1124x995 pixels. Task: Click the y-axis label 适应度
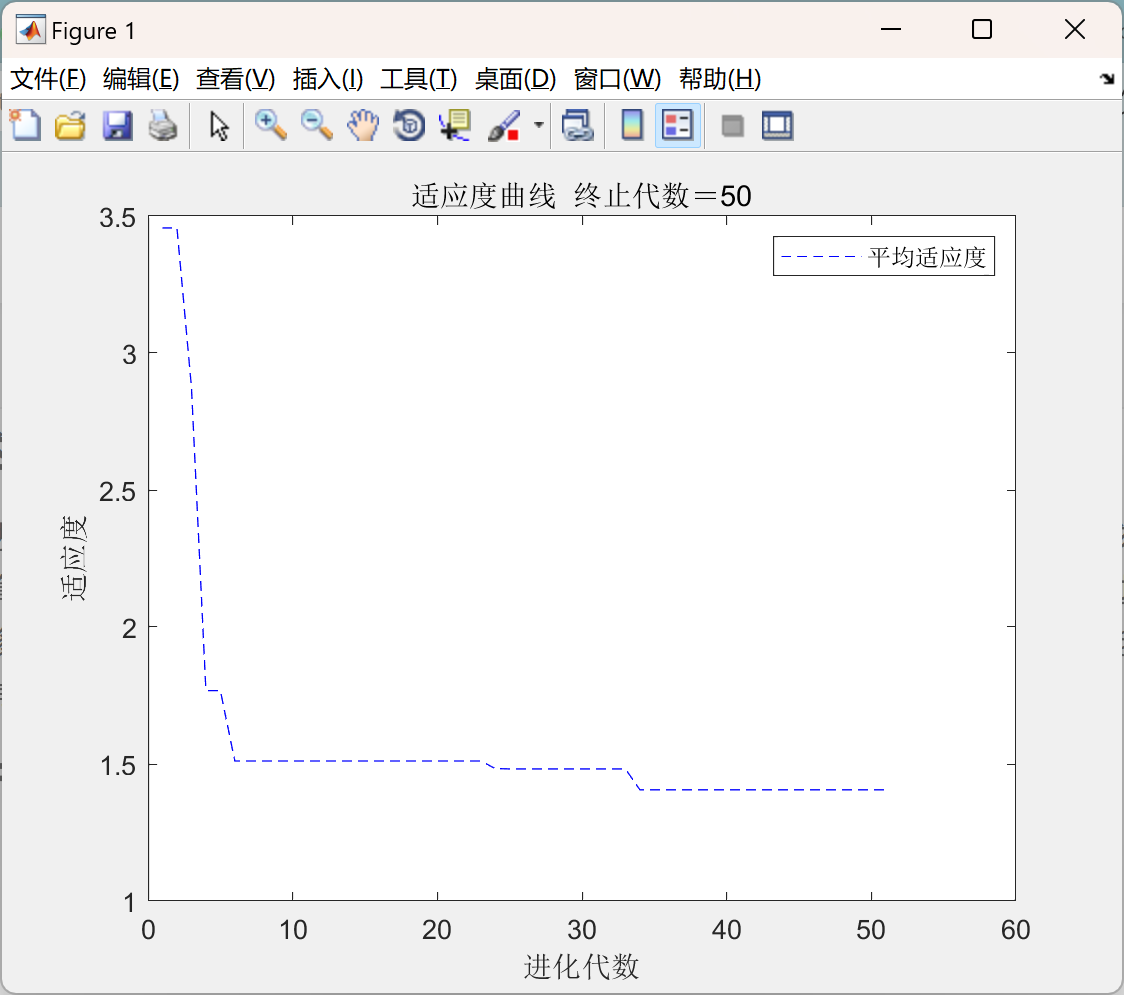coord(72,557)
